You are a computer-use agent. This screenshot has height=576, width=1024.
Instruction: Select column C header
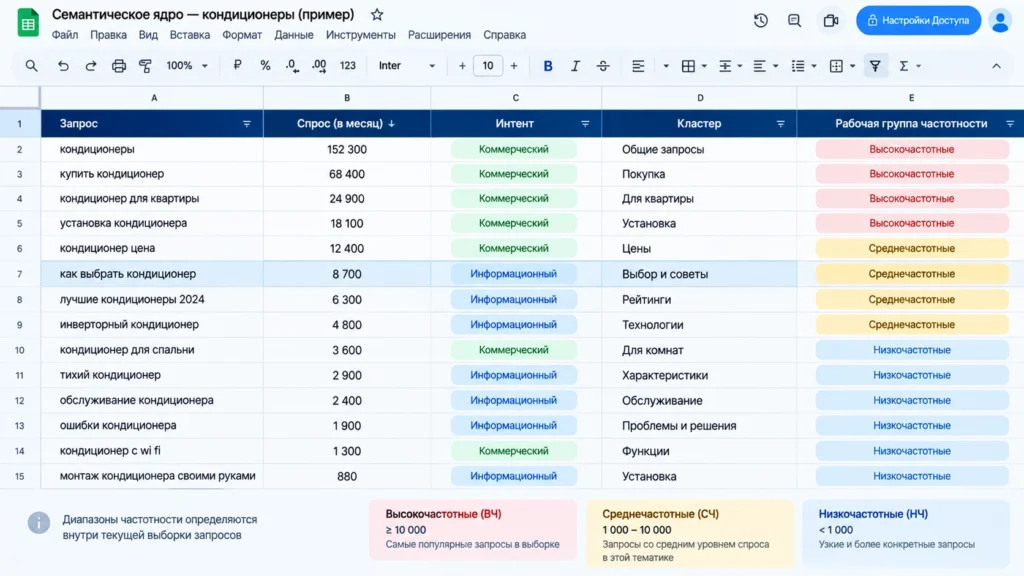(516, 98)
